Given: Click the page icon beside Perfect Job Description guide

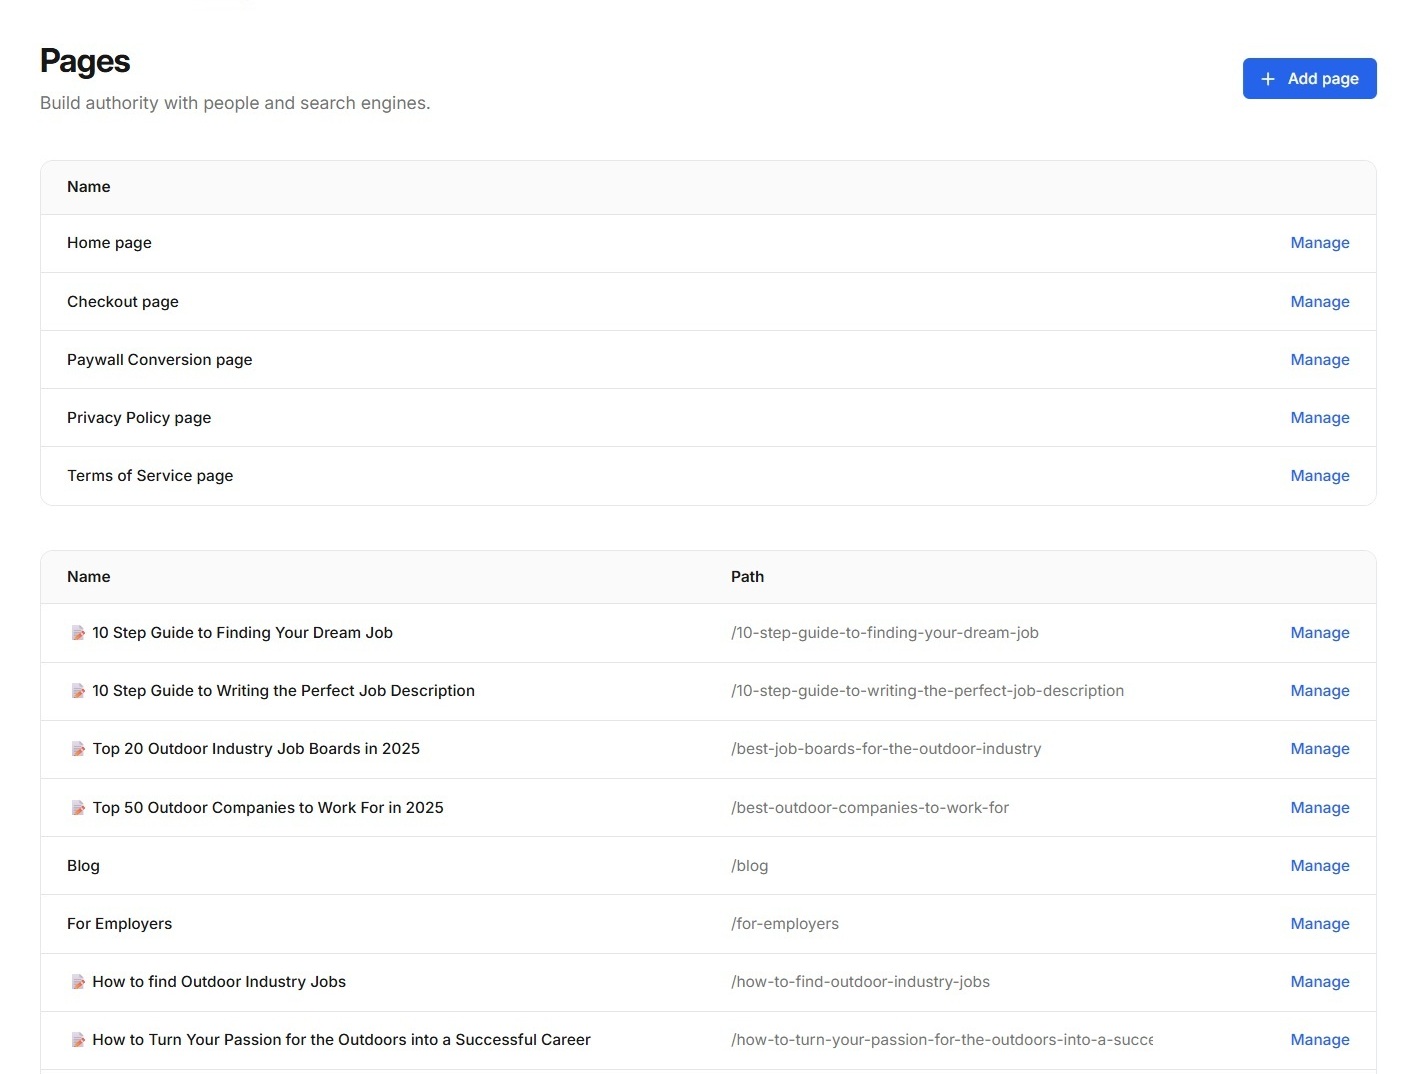Looking at the screenshot, I should (x=78, y=690).
